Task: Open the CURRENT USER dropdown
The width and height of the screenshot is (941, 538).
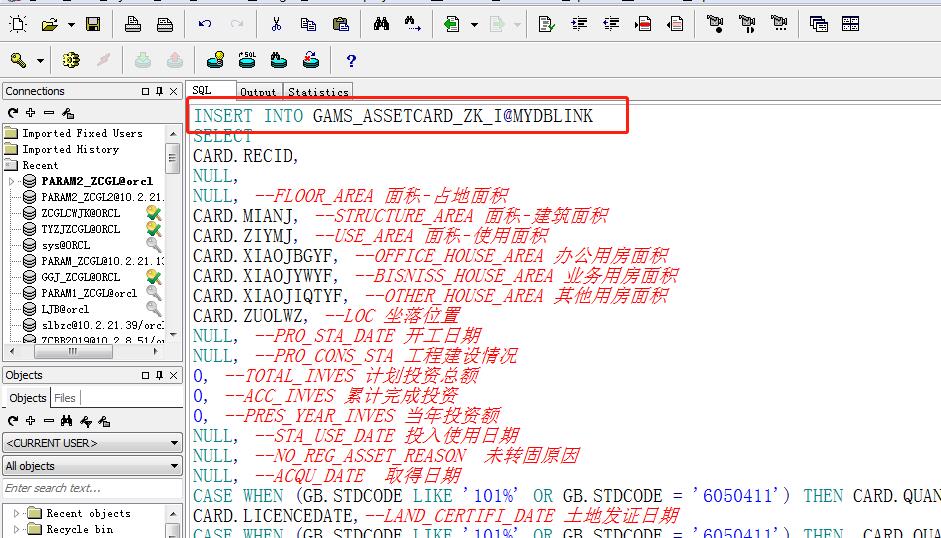Action: [x=91, y=443]
